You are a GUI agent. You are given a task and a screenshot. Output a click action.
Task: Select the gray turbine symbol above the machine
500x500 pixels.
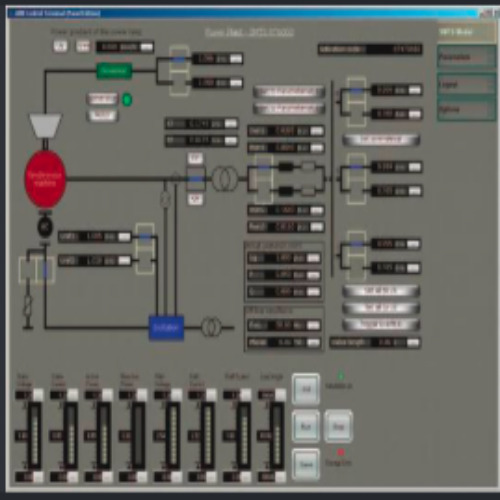click(45, 126)
